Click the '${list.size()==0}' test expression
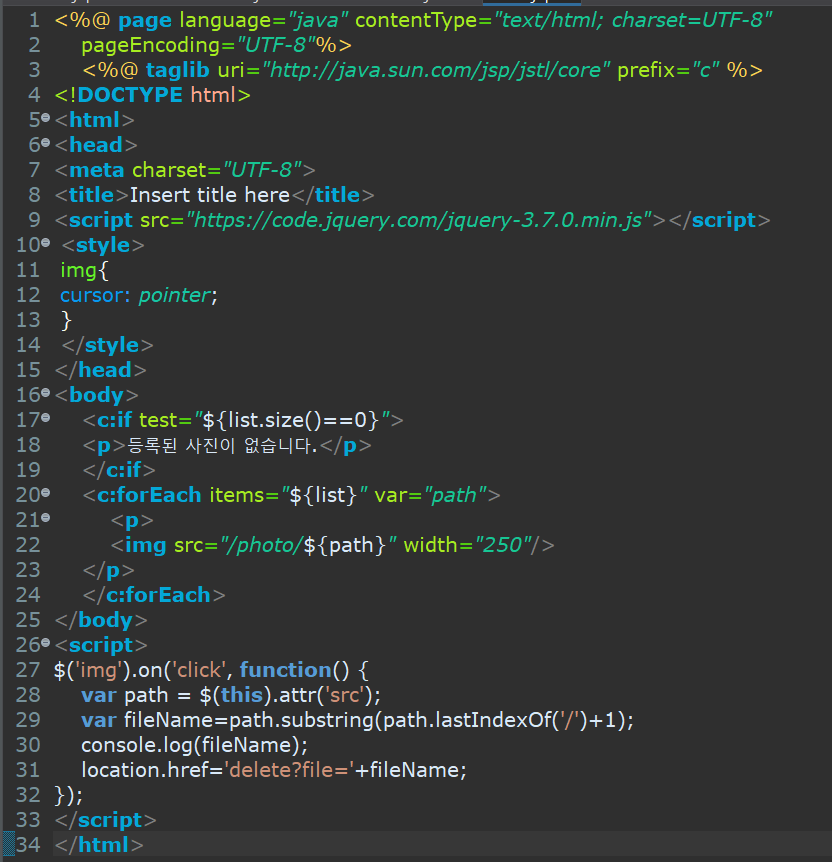The image size is (832, 862). click(x=291, y=421)
